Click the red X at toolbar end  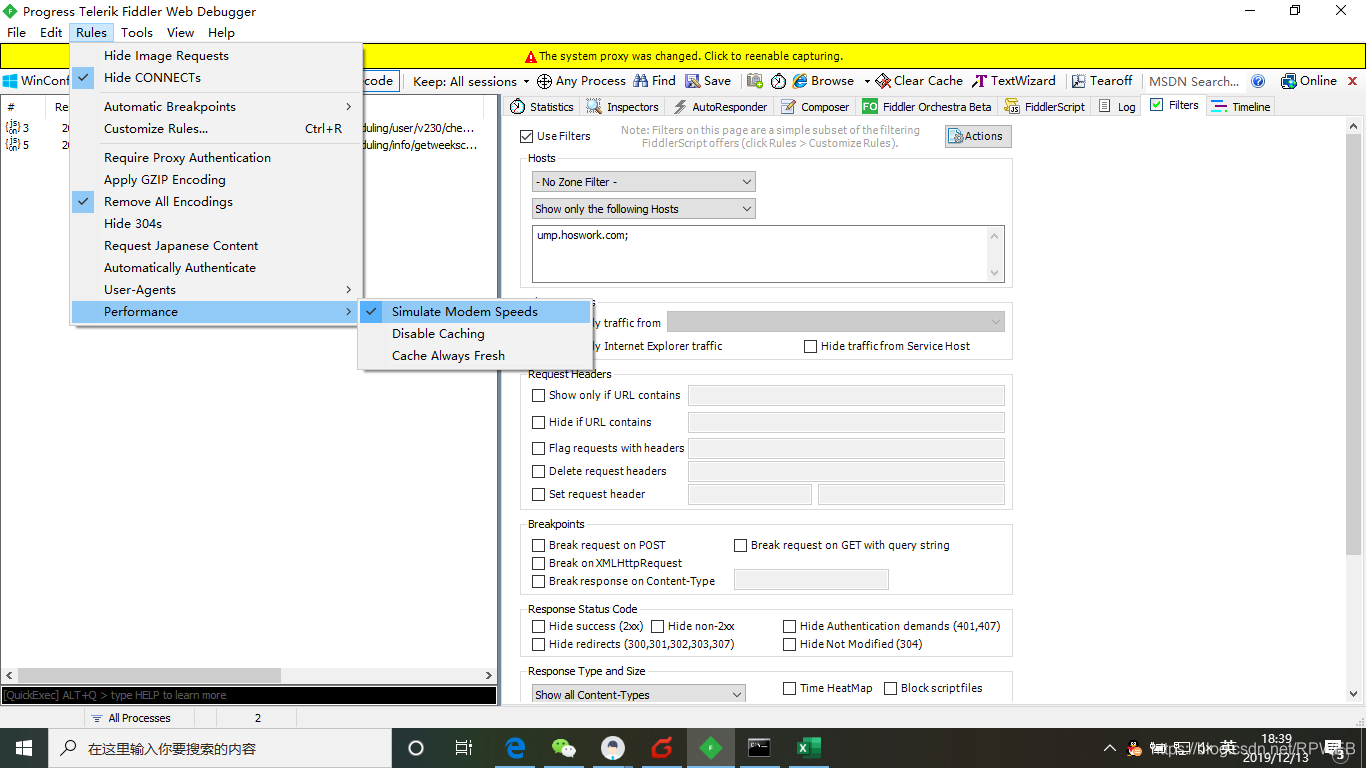[x=1353, y=81]
